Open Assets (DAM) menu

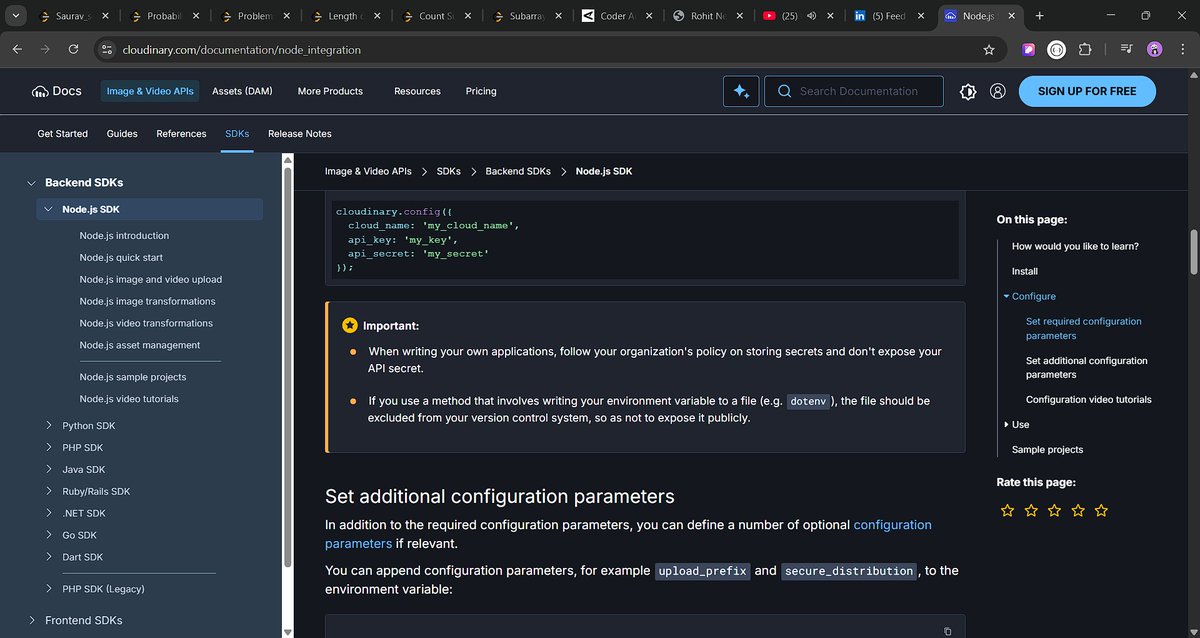point(242,91)
